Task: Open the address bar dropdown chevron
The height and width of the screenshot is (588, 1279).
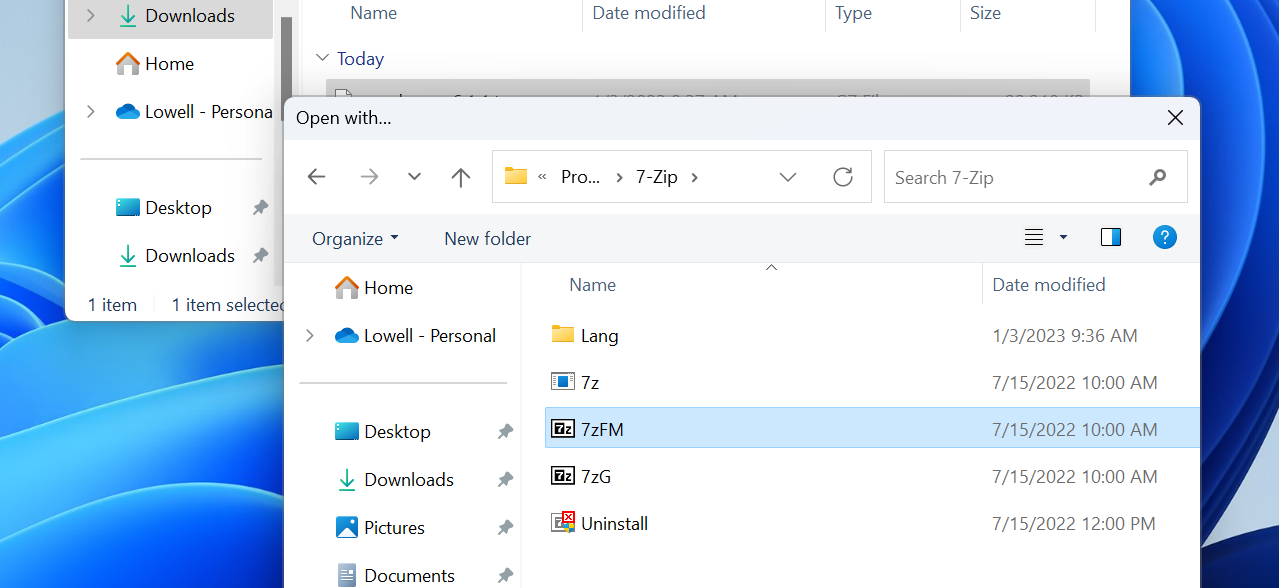Action: (788, 176)
